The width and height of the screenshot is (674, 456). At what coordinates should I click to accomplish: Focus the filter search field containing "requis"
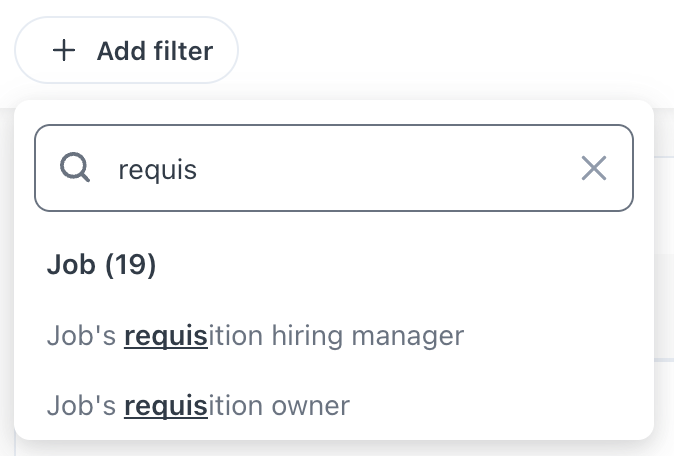(350, 168)
